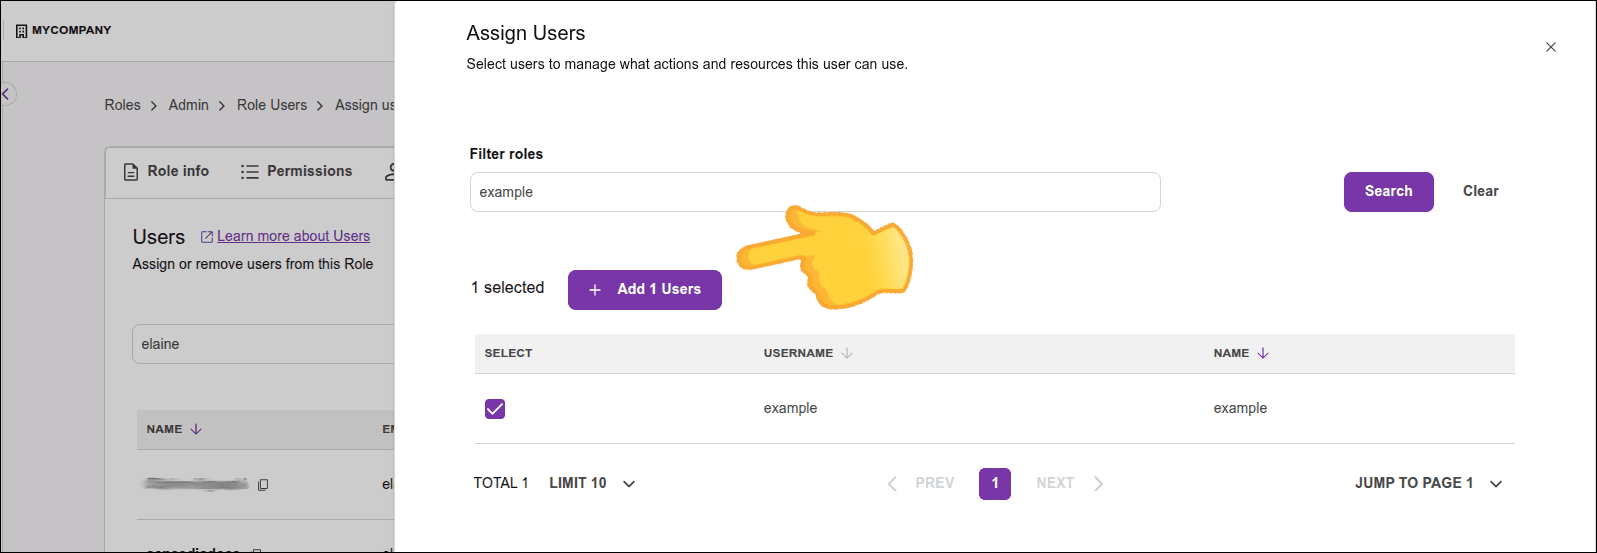Uncheck the example user checkbox
Screen dimensions: 1597x553
[x=495, y=409]
